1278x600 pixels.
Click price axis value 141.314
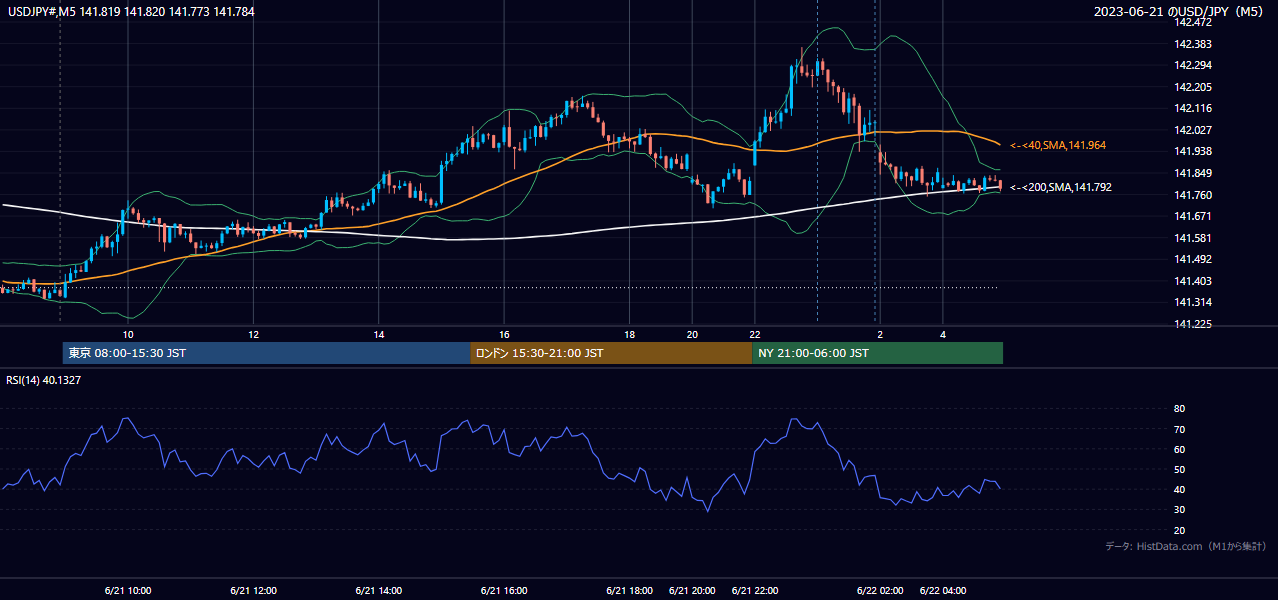click(x=1192, y=302)
